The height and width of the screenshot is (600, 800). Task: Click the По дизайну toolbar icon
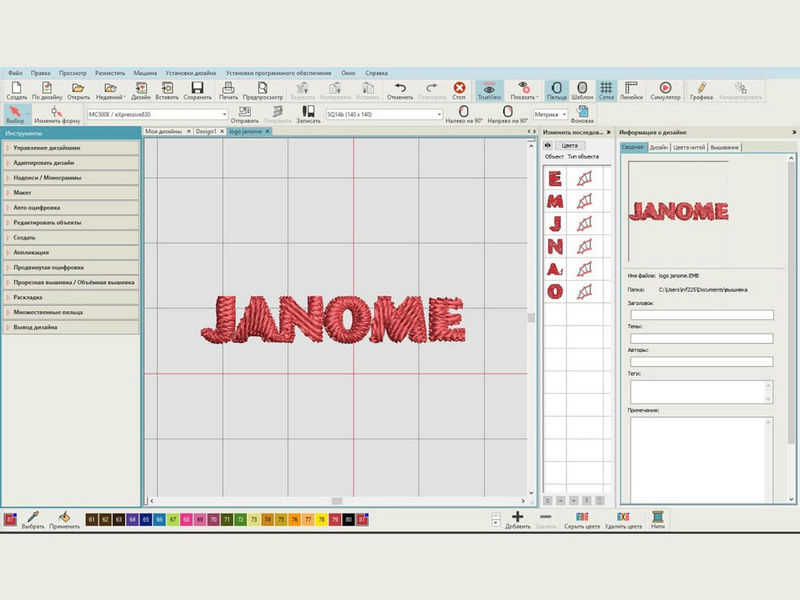47,90
